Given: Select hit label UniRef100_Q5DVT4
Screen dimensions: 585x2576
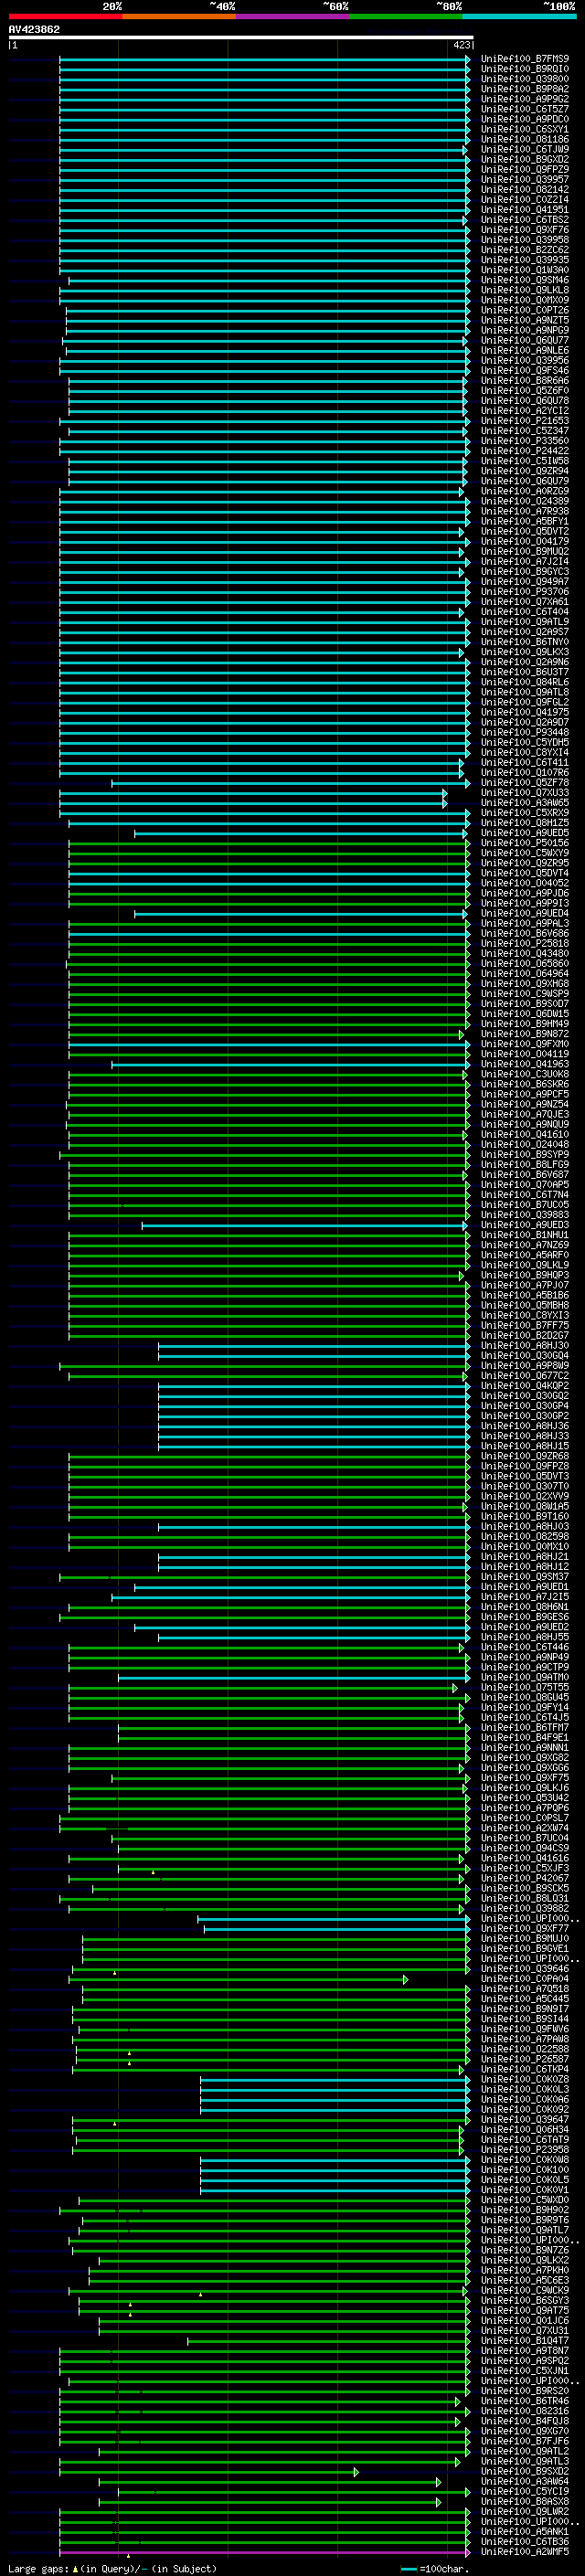Looking at the screenshot, I should point(525,873).
